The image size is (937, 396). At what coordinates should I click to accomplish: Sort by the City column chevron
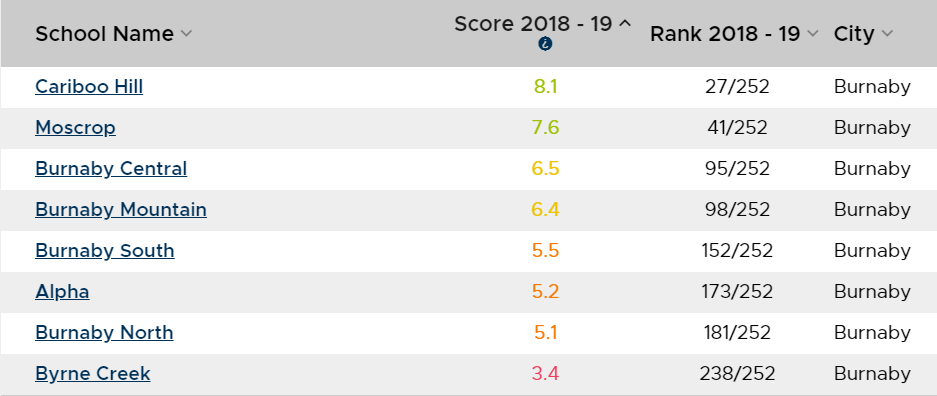point(886,34)
